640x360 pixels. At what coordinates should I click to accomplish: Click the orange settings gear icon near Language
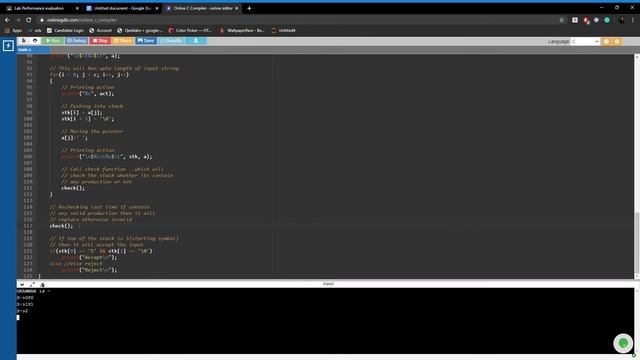click(617, 42)
